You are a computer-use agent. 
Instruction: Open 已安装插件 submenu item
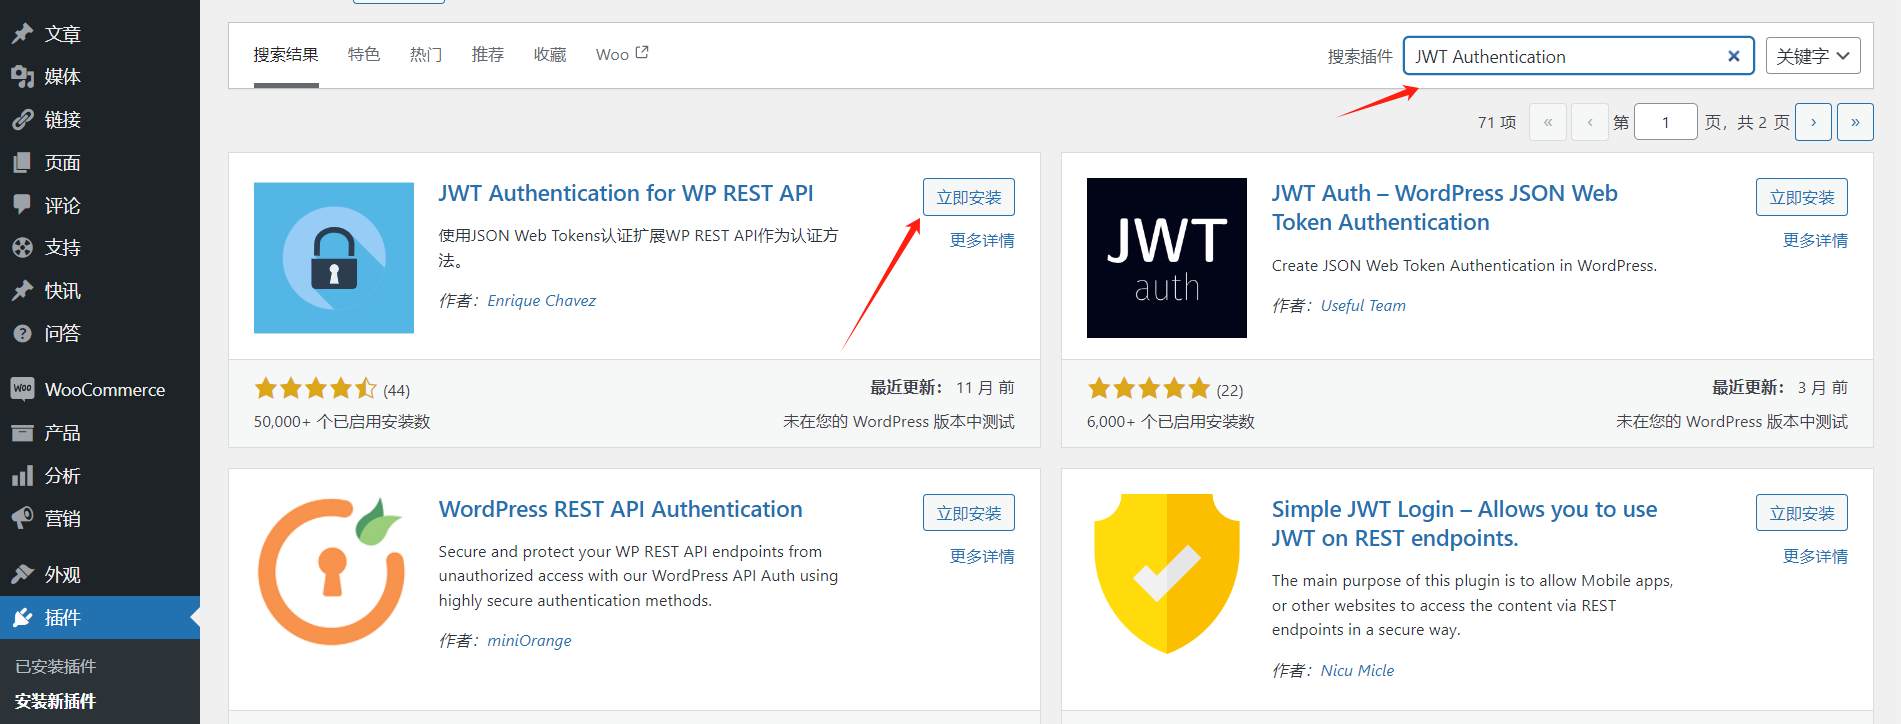point(56,666)
